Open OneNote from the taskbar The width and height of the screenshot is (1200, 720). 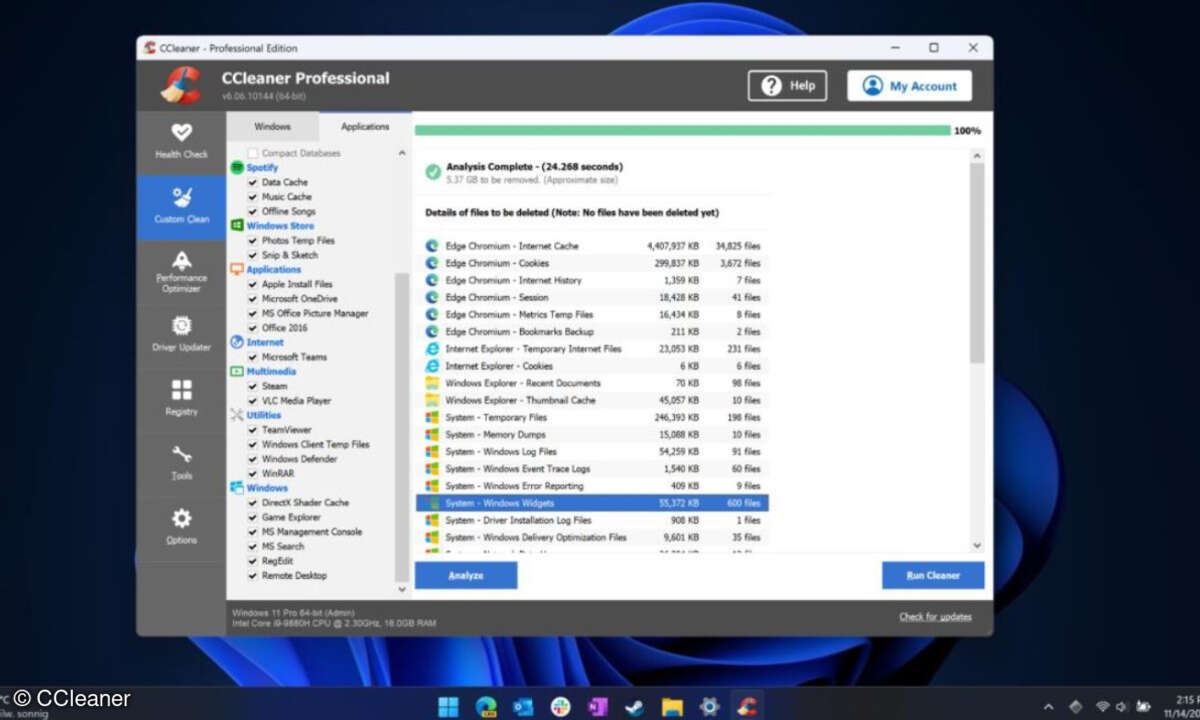[598, 706]
